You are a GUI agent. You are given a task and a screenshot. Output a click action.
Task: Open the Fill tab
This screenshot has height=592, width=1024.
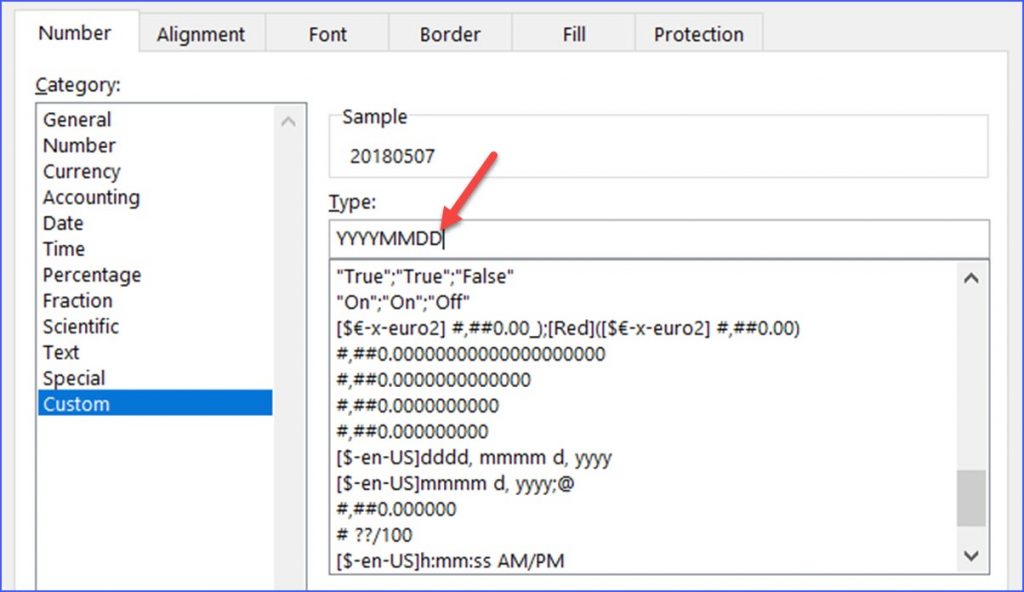[573, 33]
